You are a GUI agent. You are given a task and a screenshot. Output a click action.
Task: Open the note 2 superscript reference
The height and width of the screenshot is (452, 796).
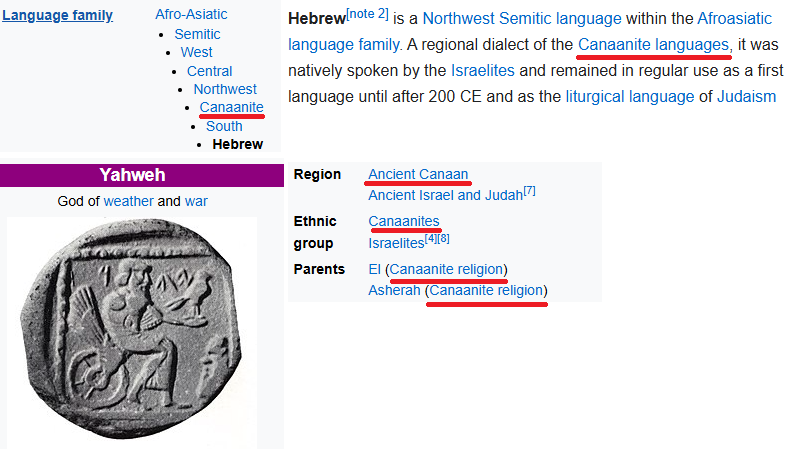click(x=368, y=14)
